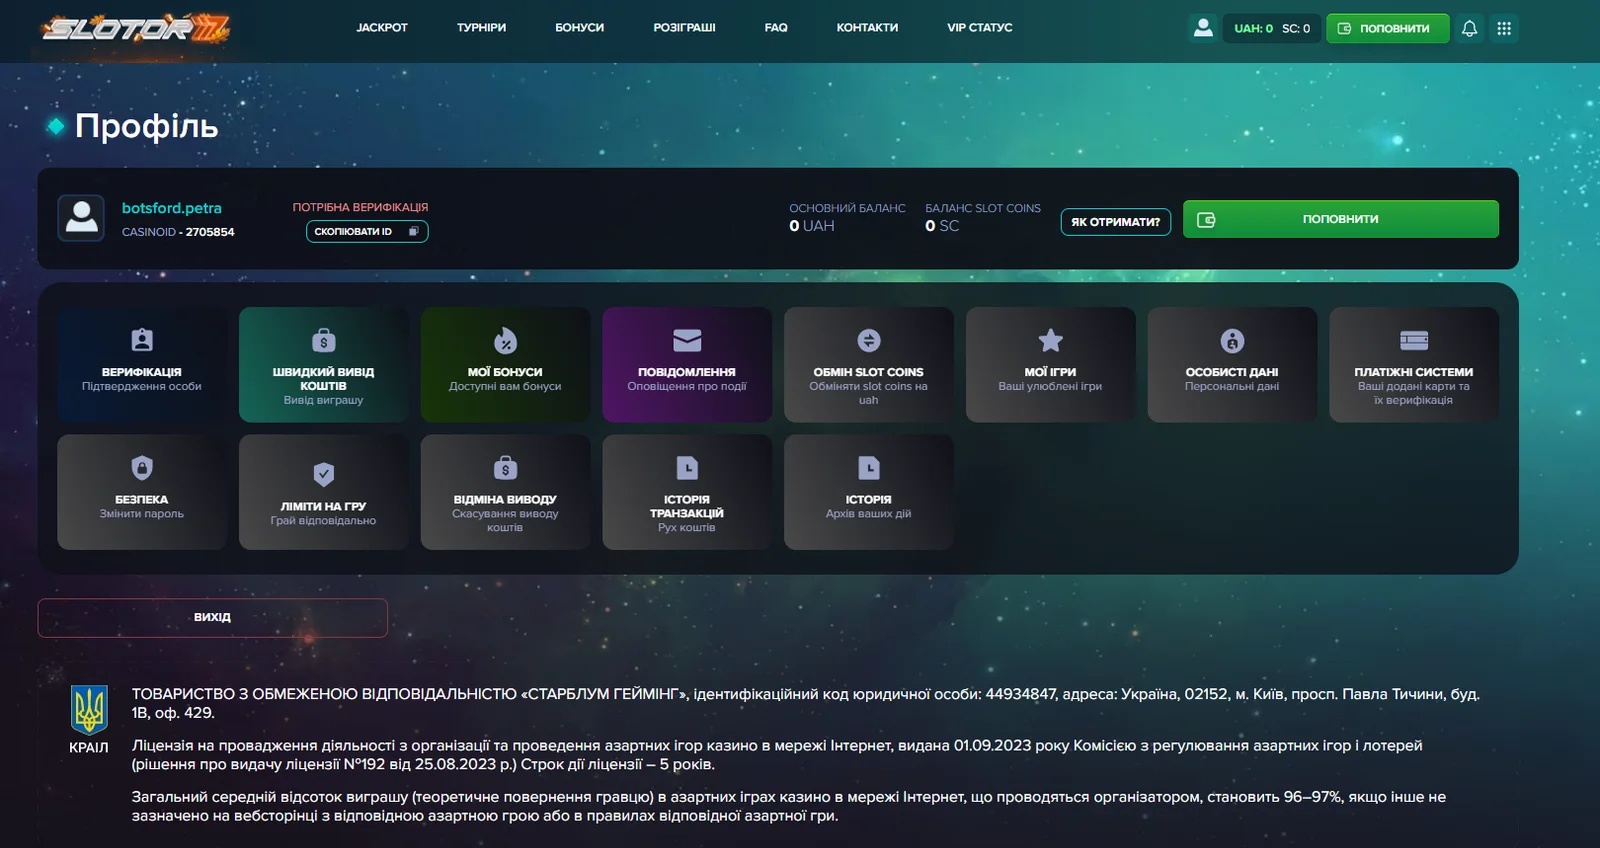The image size is (1600, 848).
Task: Click the CASINOID - 2705854 text
Action: pyautogui.click(x=178, y=232)
